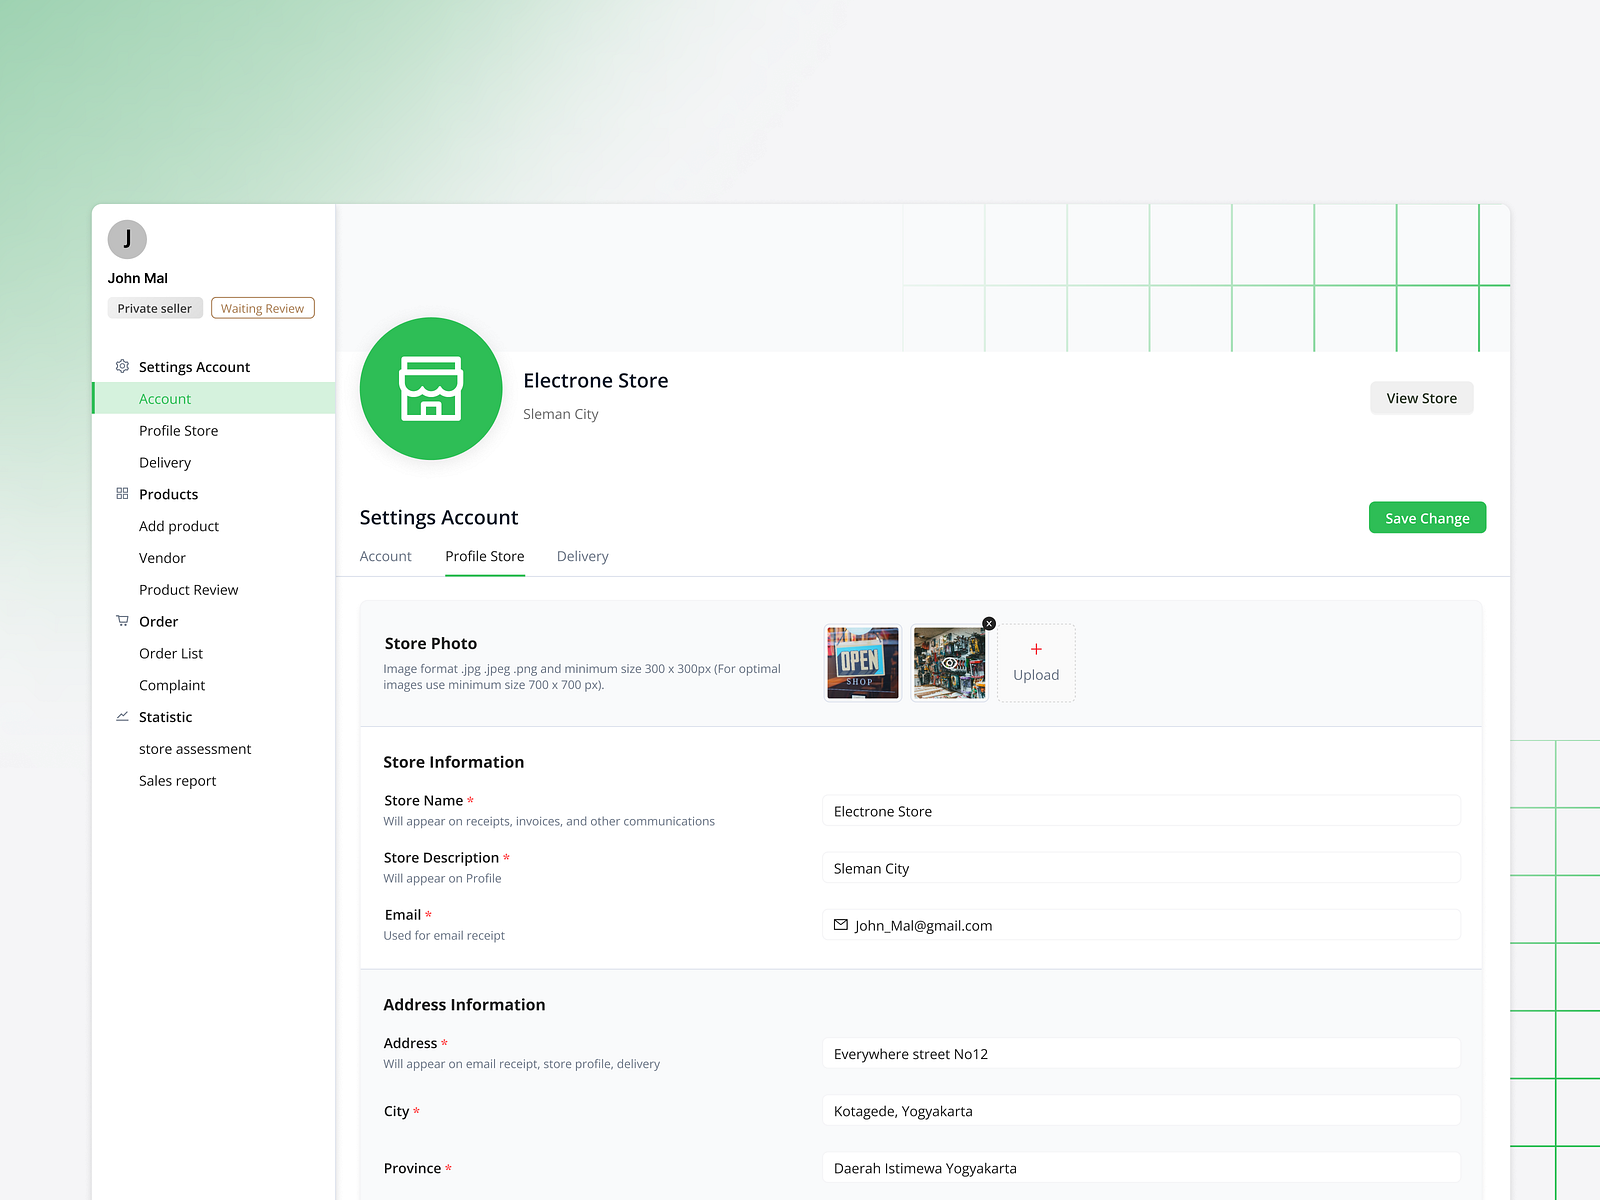Remove second store photo via its X button

988,623
